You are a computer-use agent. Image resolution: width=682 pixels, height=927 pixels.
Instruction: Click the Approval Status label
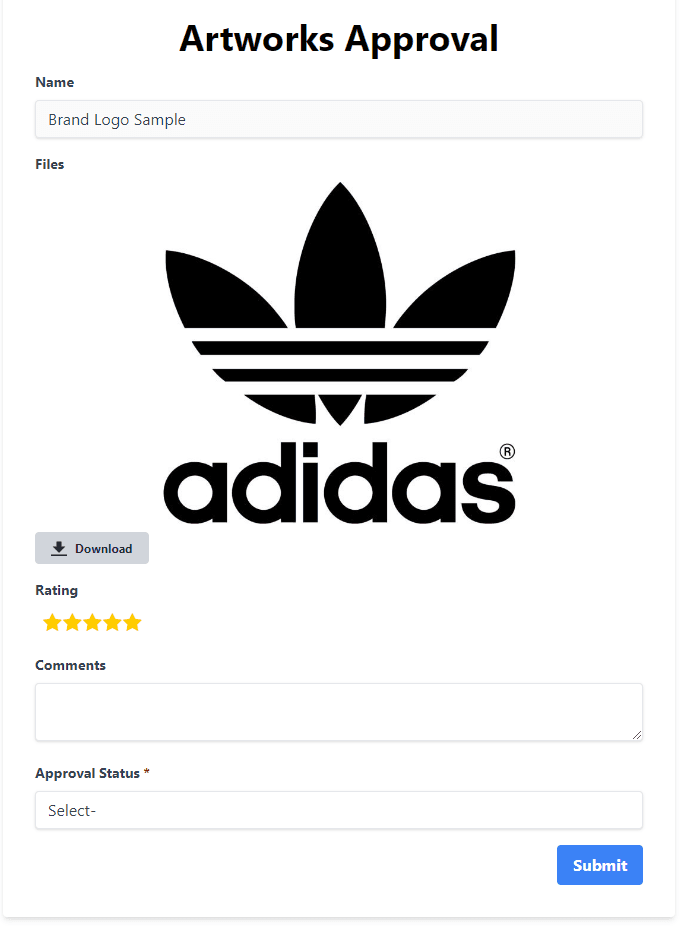(x=88, y=773)
